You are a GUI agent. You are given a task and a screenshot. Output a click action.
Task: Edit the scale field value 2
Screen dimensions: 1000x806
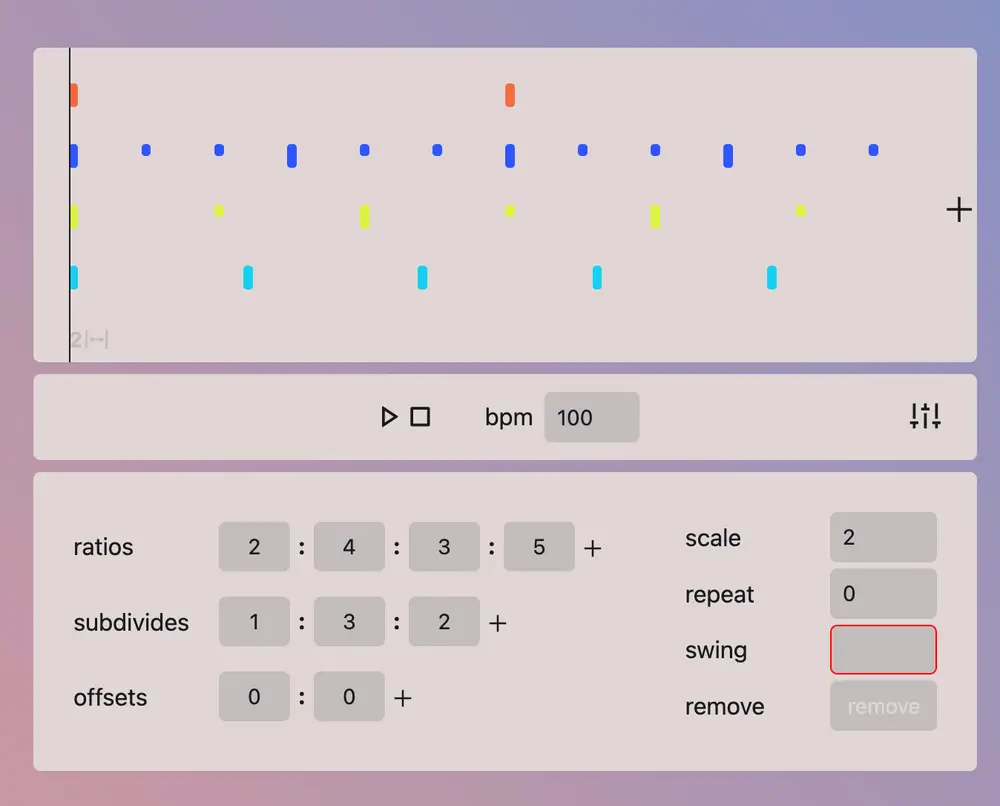pos(883,537)
